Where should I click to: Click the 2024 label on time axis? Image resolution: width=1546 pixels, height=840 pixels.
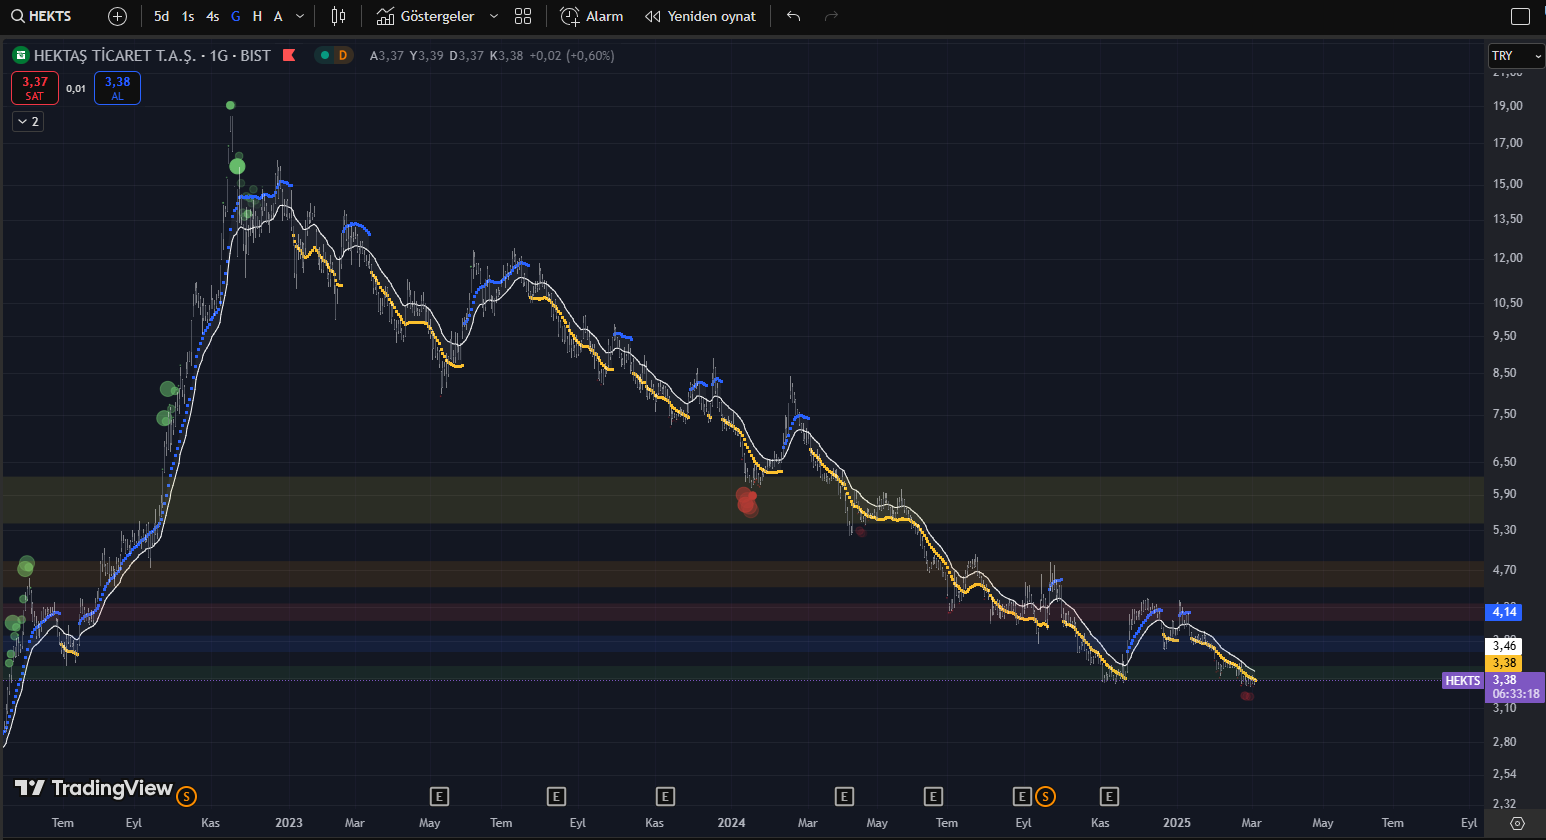(732, 823)
